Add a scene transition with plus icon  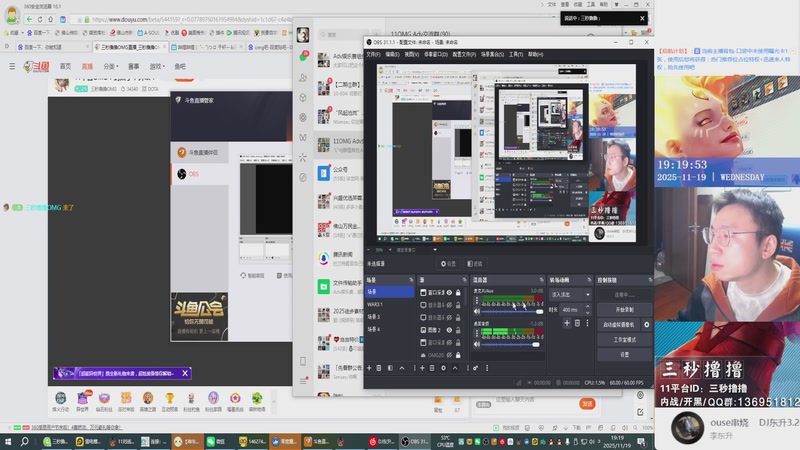[567, 323]
